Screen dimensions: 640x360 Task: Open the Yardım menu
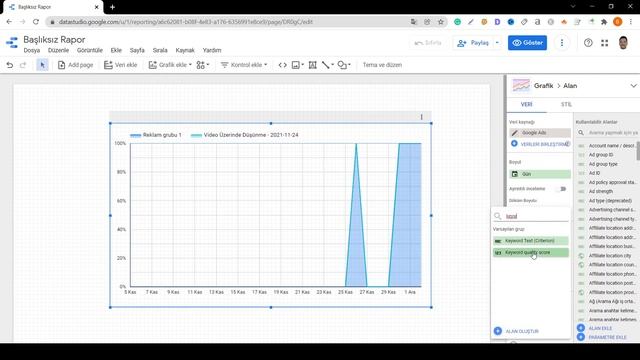pyautogui.click(x=212, y=50)
